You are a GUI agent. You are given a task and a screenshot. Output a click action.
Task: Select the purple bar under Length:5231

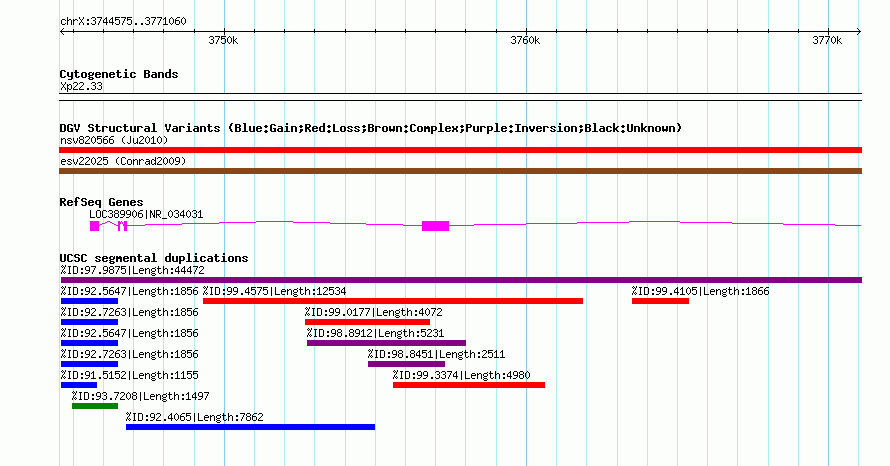(386, 343)
